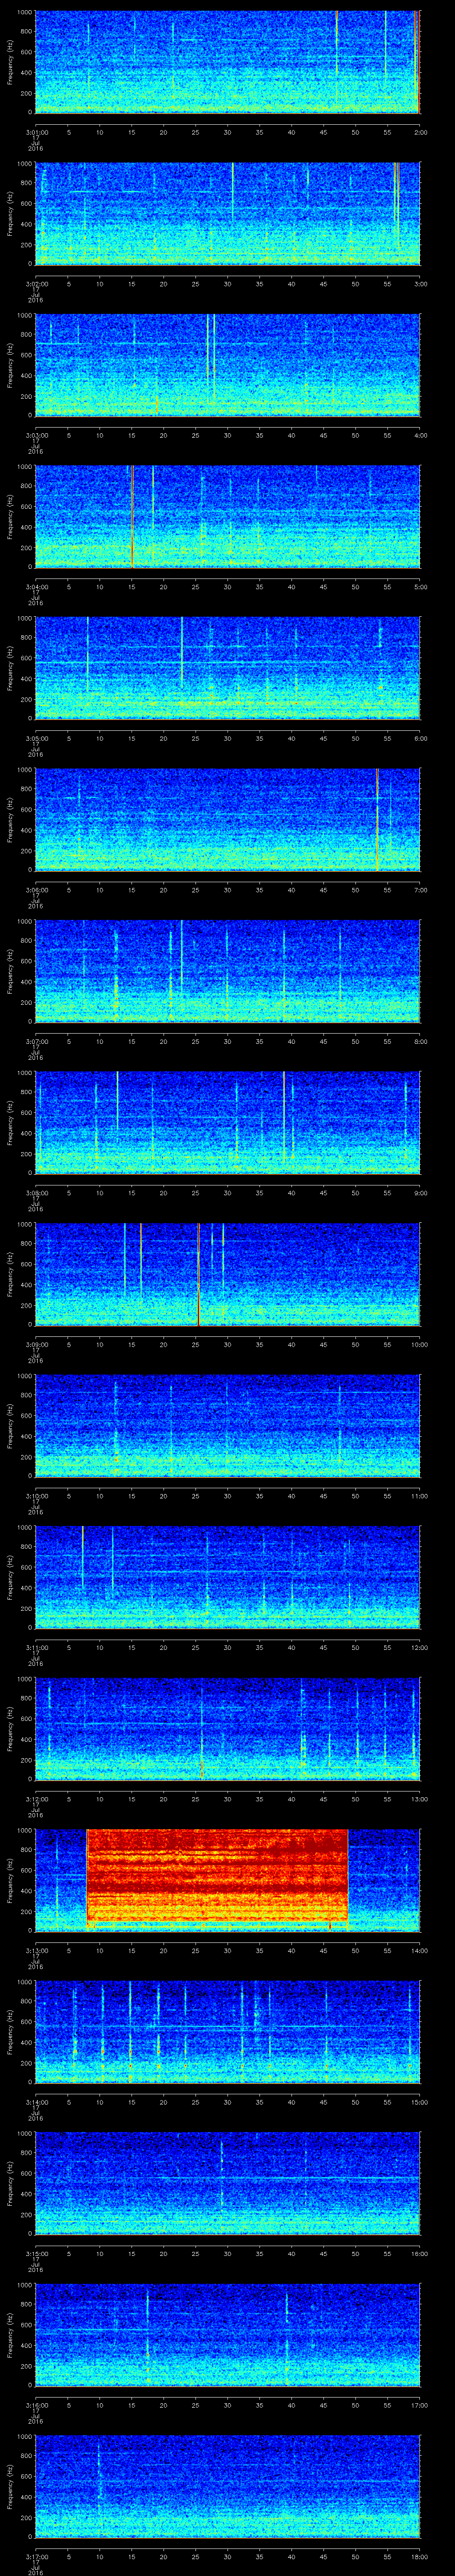Screen dimensions: 455x2576
Task: Open the spectrogram panel starting 3:10:00
Action: pyautogui.click(x=228, y=1426)
